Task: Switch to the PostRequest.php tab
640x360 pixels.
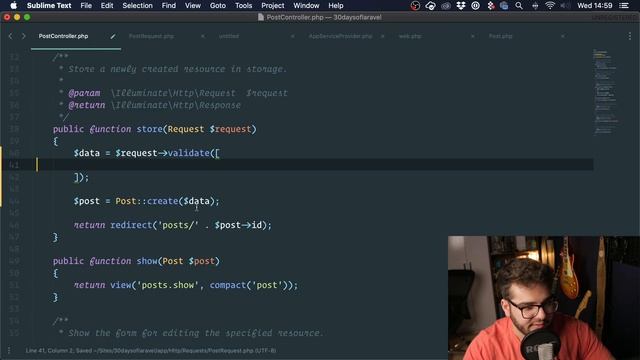Action: coord(151,36)
